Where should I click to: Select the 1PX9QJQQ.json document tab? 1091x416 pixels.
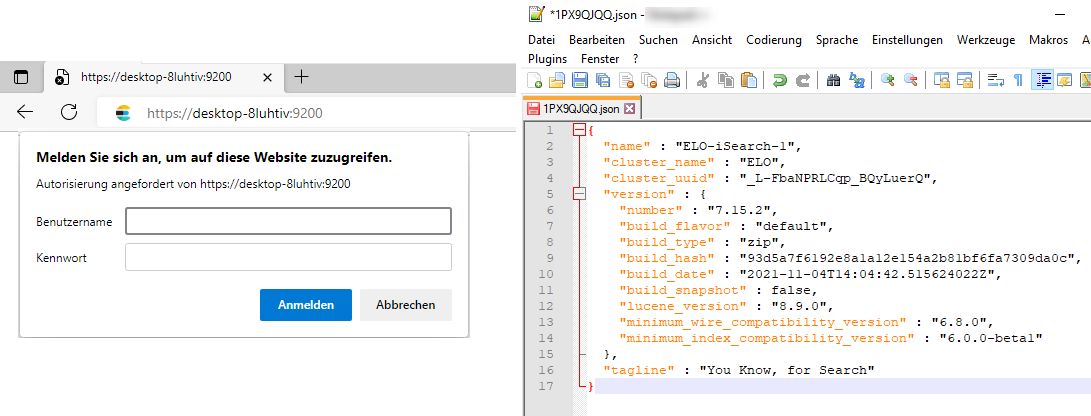(581, 109)
